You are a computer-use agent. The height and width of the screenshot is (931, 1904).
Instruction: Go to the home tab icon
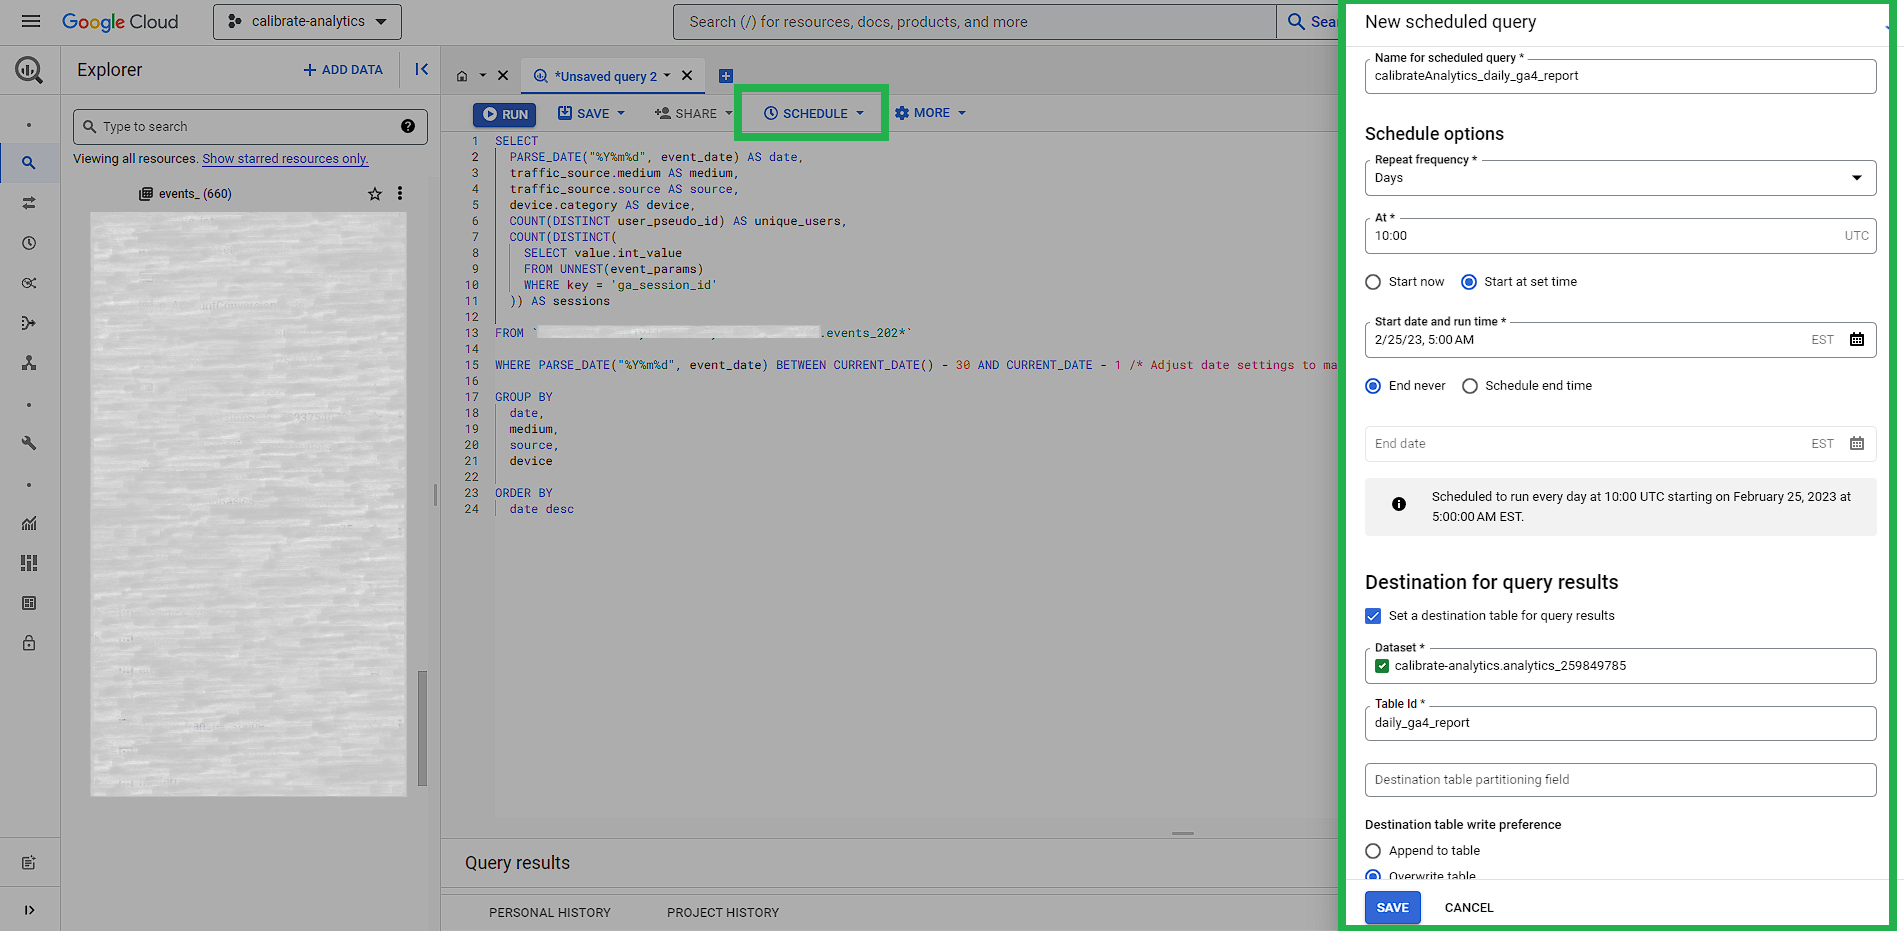pos(462,76)
